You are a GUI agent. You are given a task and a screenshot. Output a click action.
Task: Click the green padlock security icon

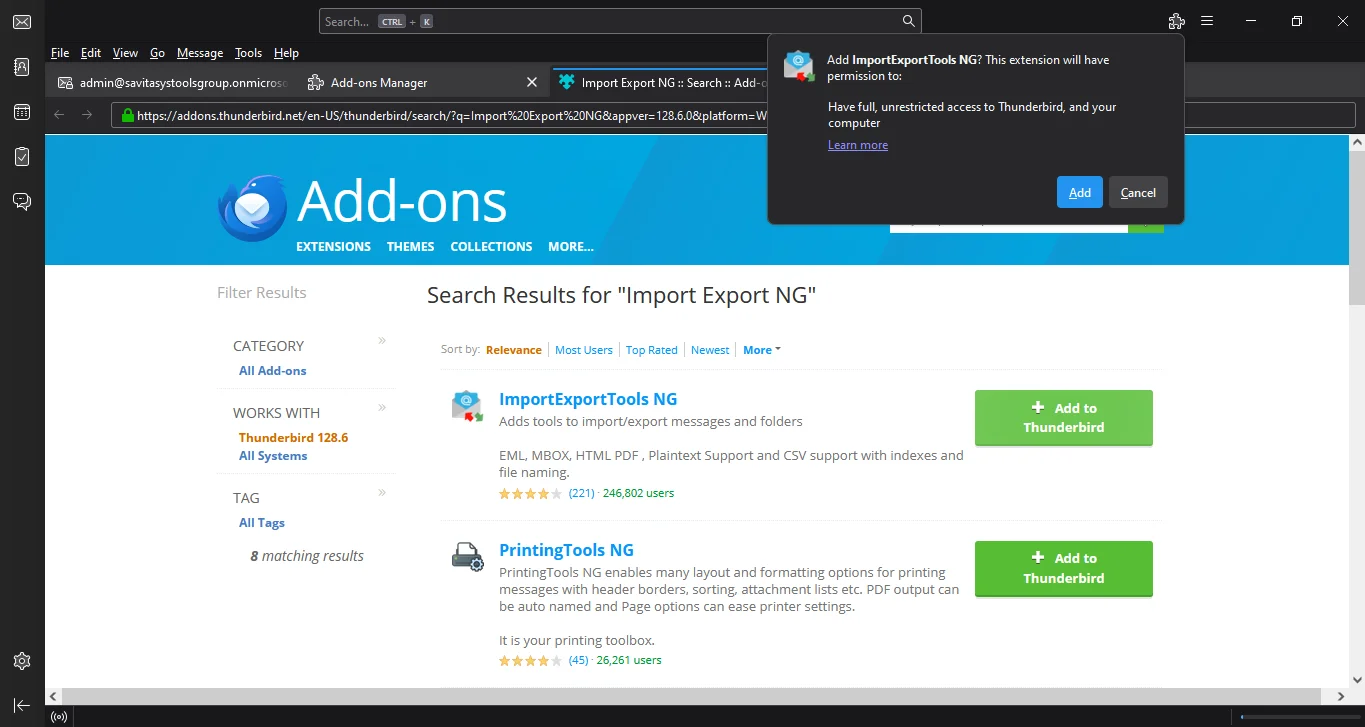click(x=127, y=115)
